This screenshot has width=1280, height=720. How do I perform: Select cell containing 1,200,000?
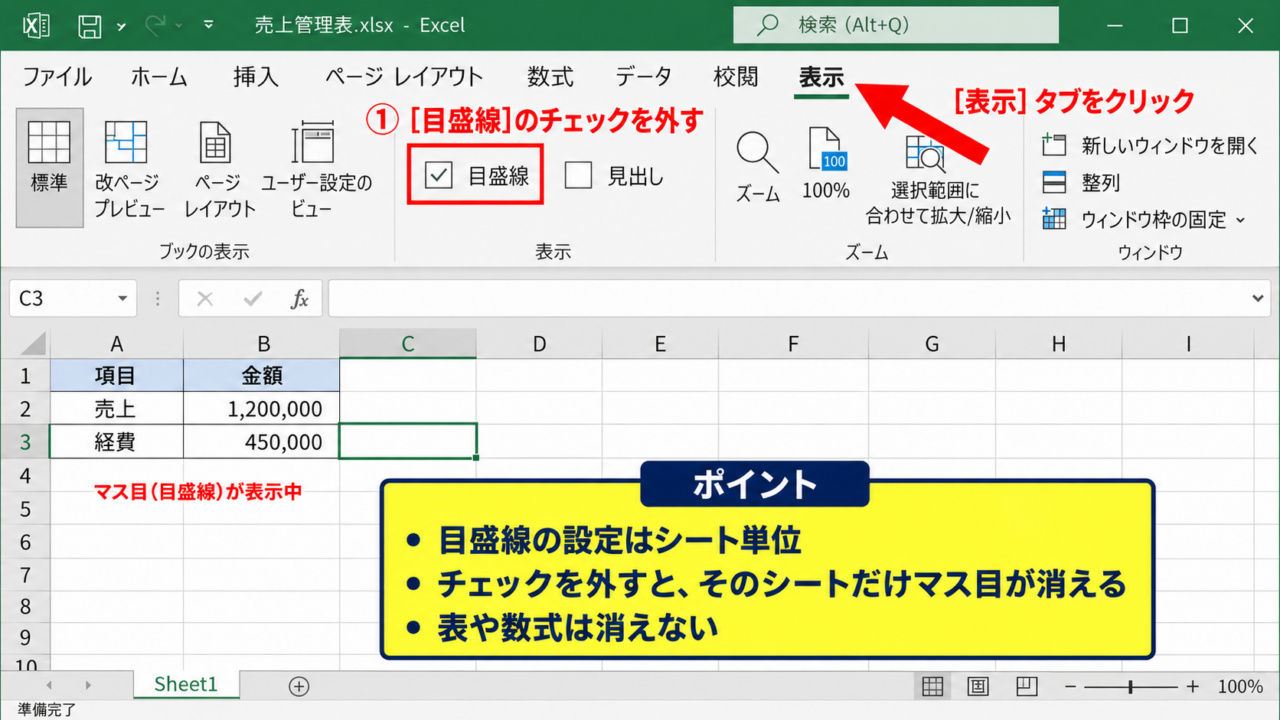pos(262,408)
